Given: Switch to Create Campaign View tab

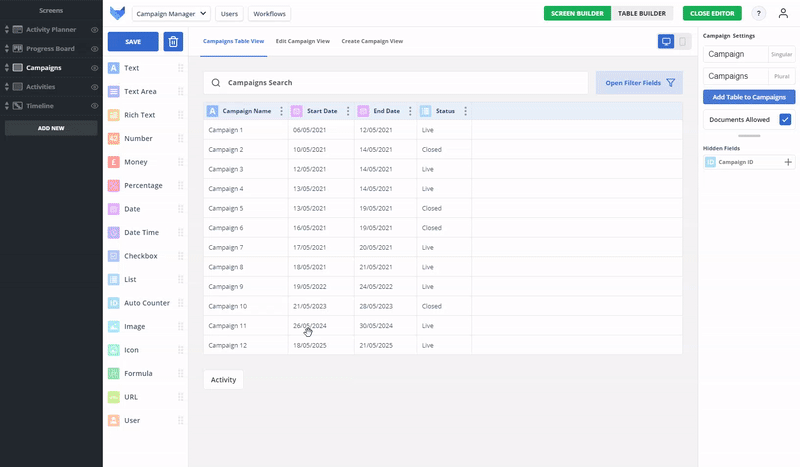Looking at the screenshot, I should pos(372,41).
